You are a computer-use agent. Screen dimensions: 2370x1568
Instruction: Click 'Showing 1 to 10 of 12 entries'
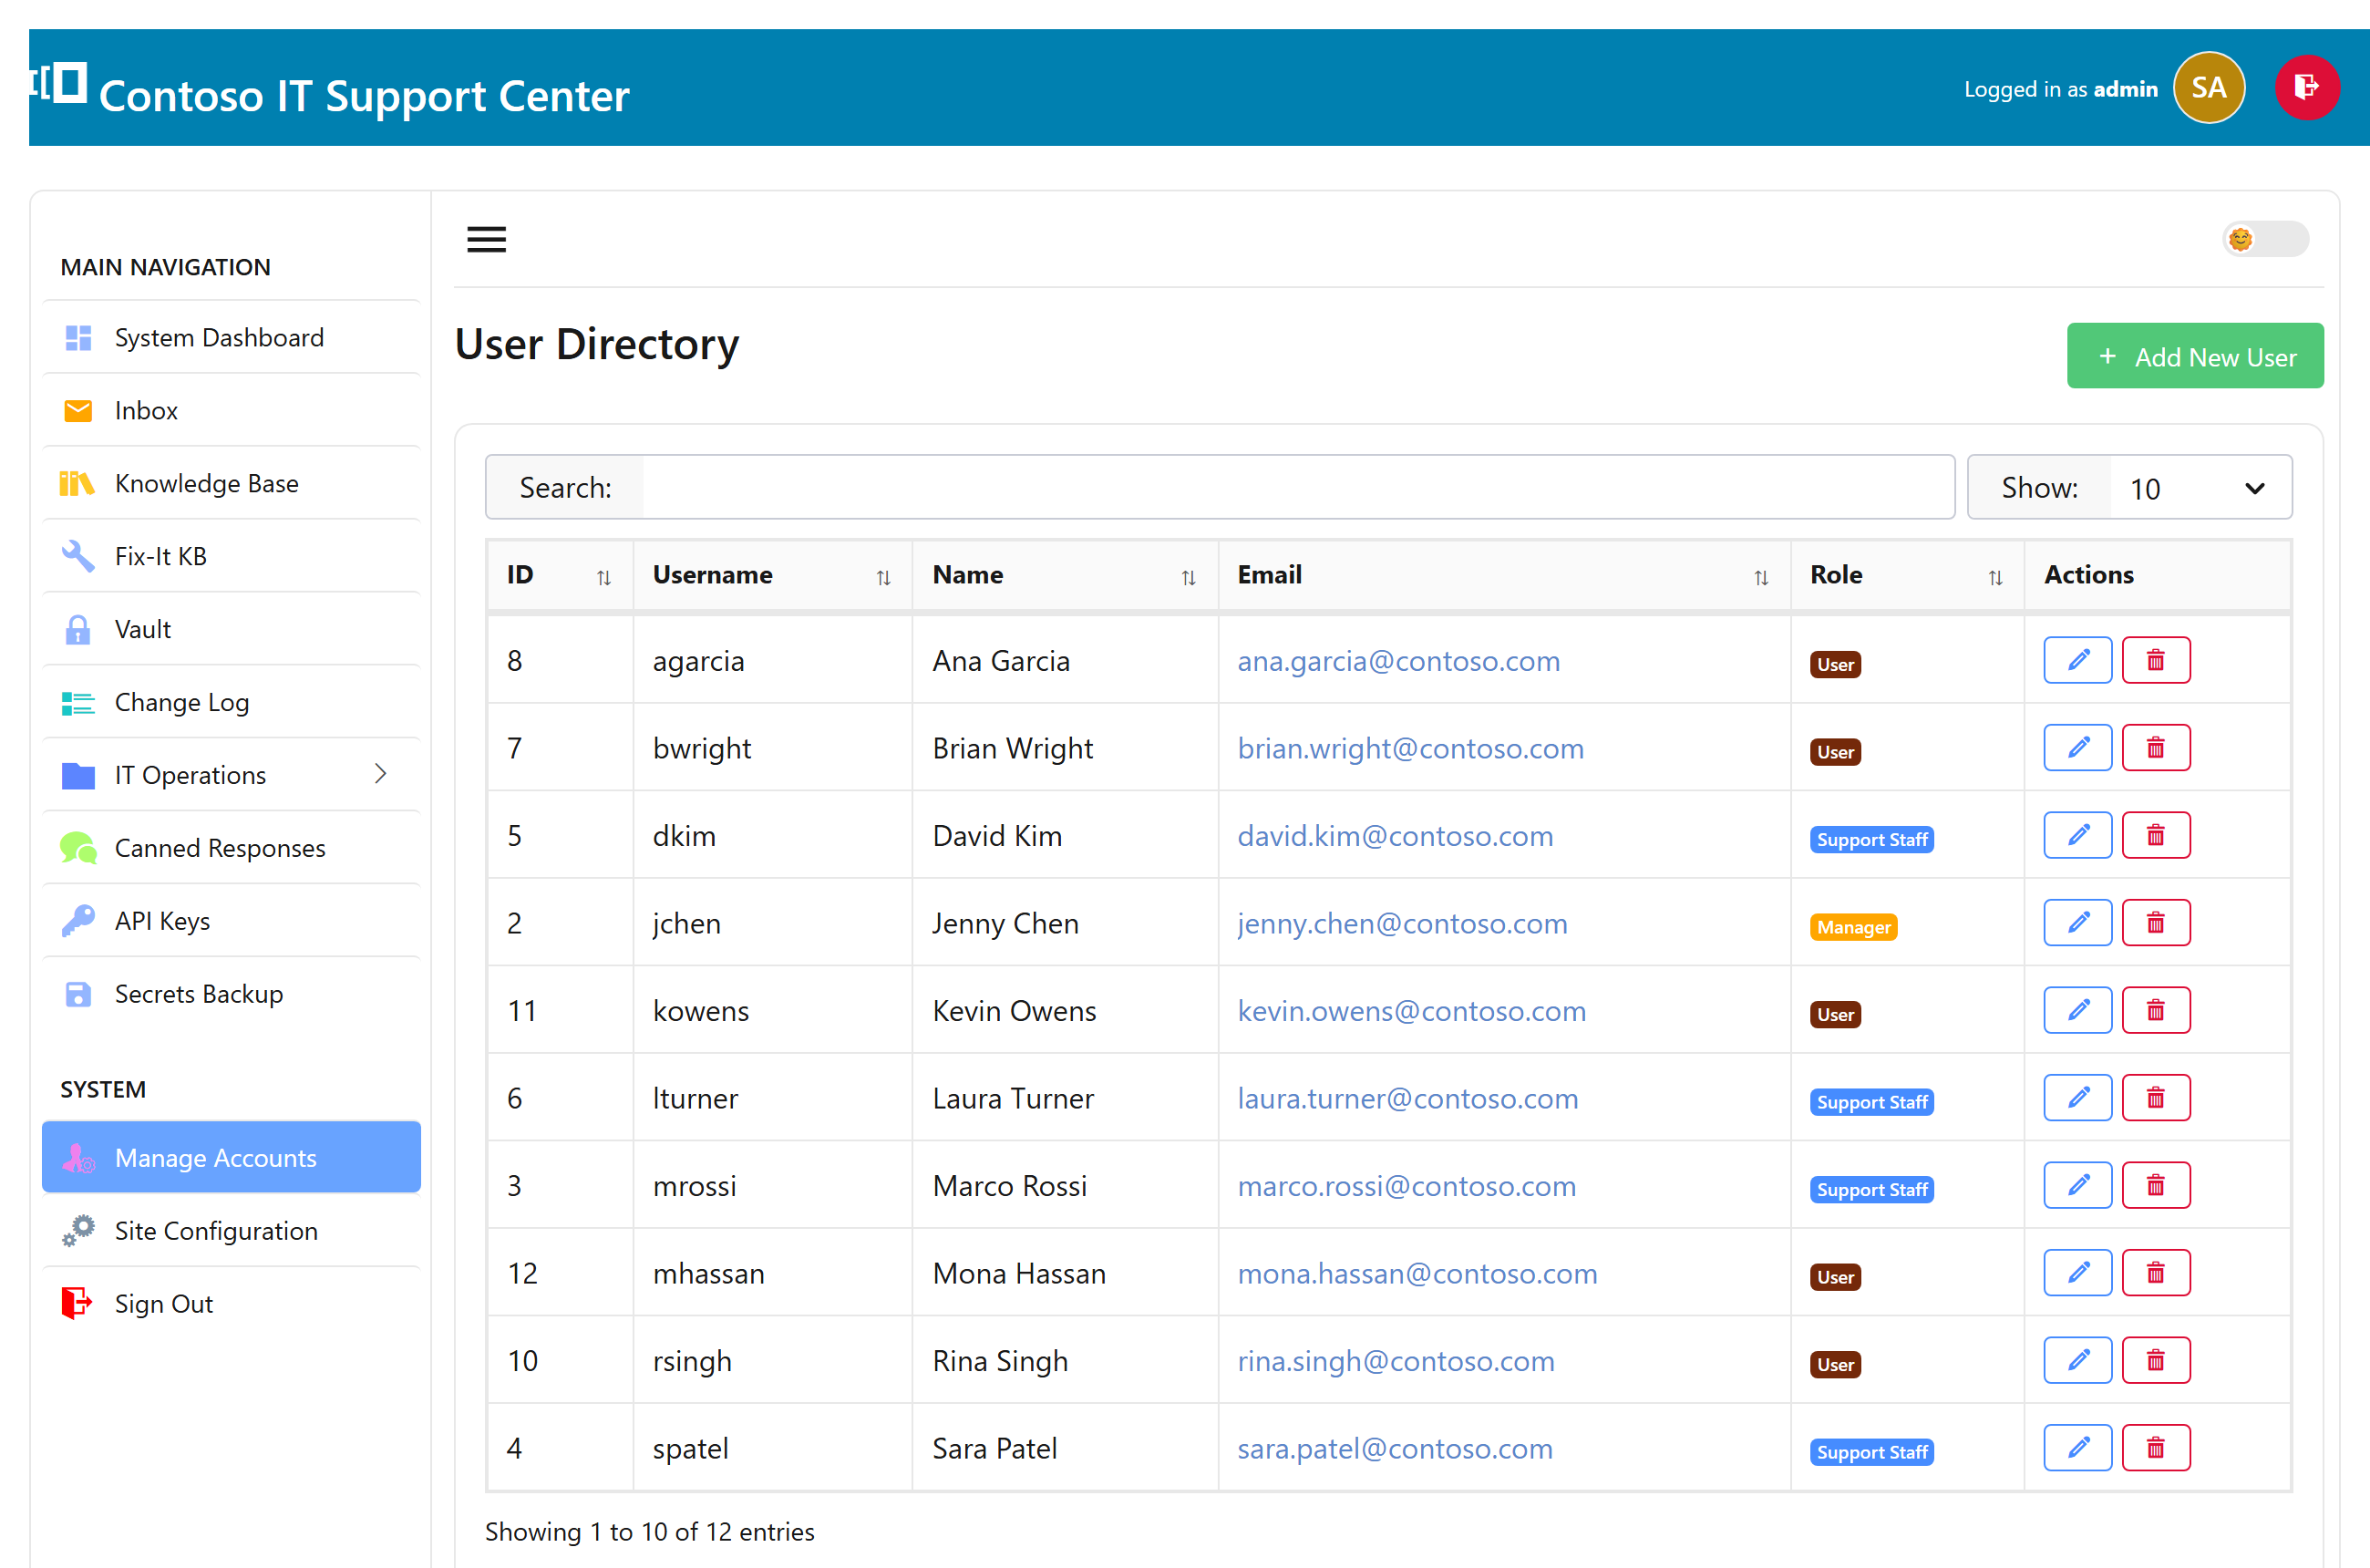(x=649, y=1532)
